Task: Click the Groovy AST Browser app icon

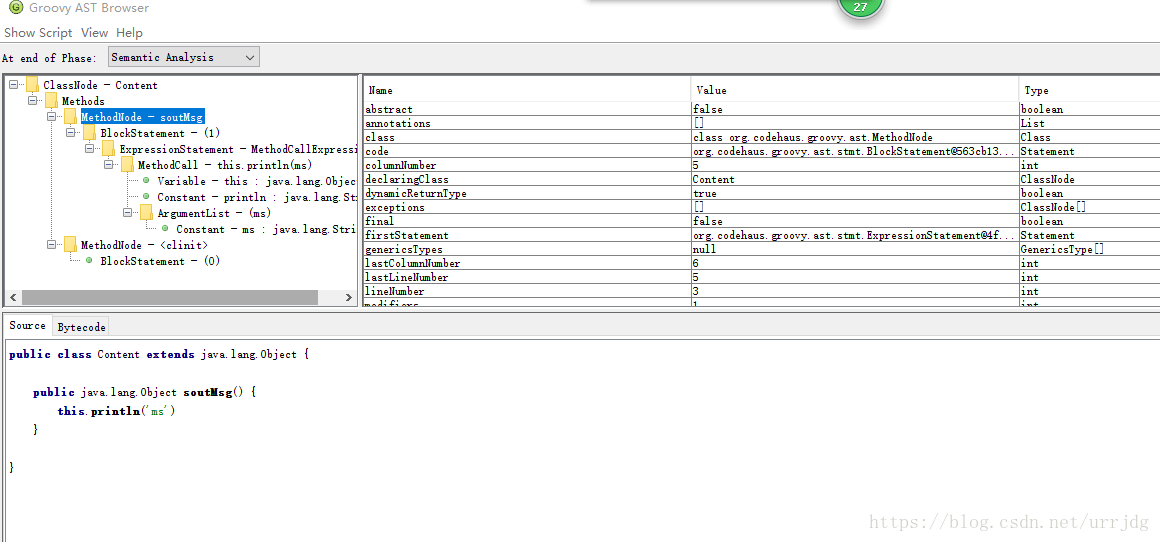Action: coord(15,7)
